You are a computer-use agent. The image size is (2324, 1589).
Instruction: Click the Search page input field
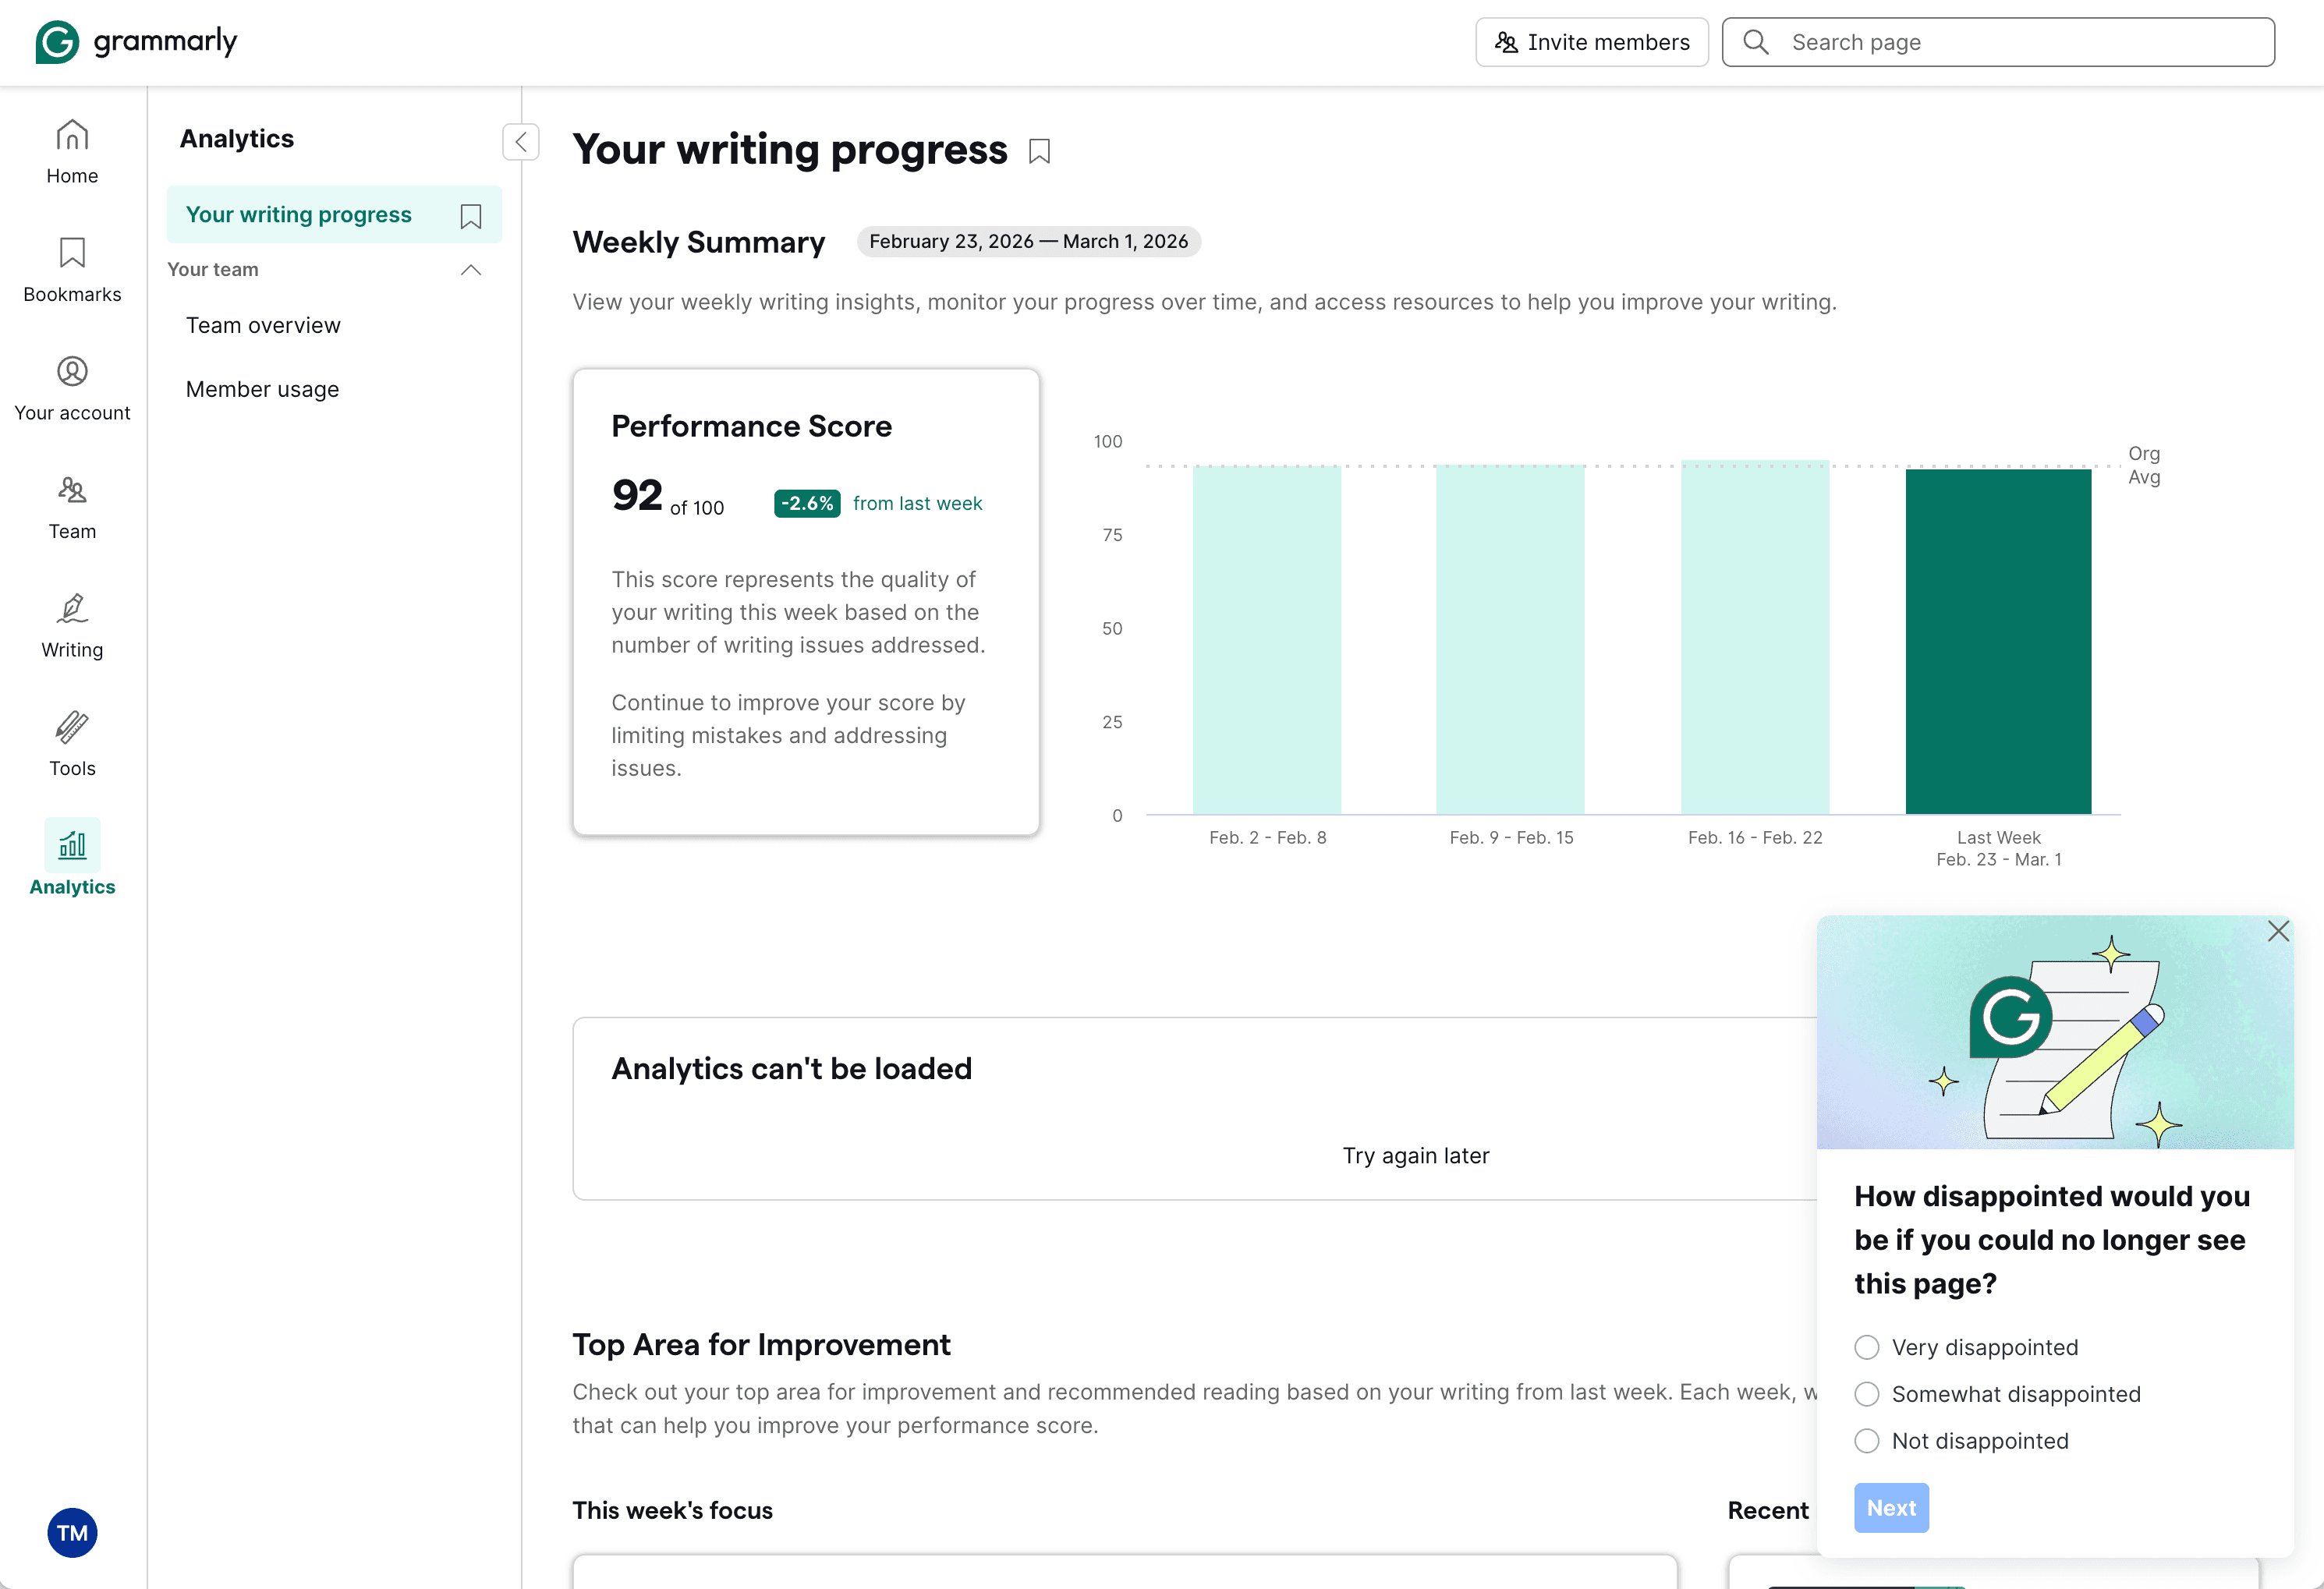point(1997,41)
